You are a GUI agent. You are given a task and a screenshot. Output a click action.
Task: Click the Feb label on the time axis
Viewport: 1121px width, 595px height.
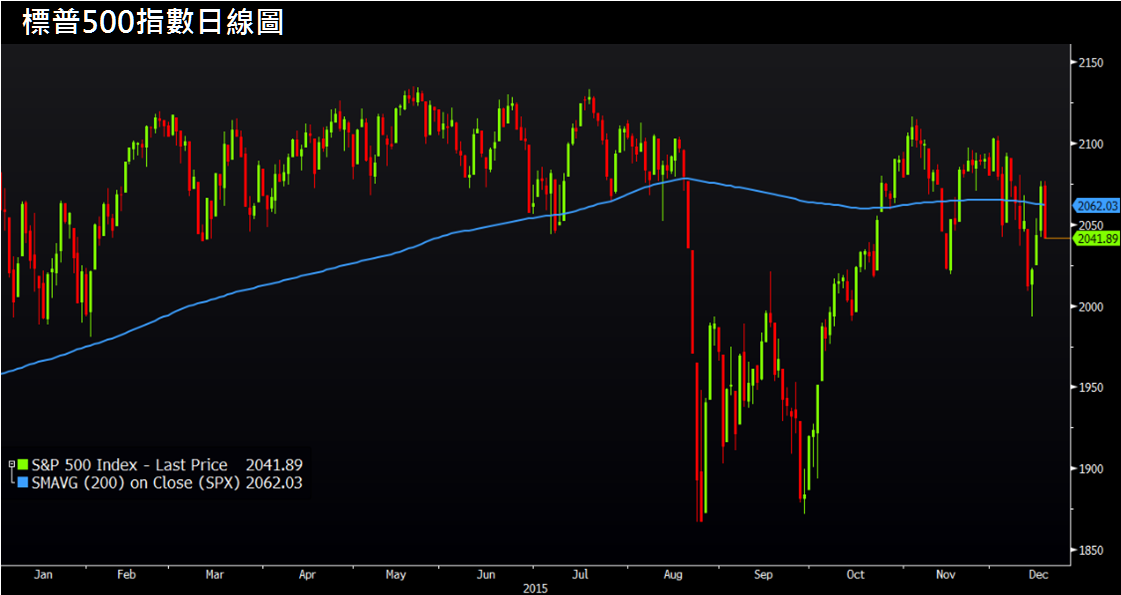click(x=127, y=574)
